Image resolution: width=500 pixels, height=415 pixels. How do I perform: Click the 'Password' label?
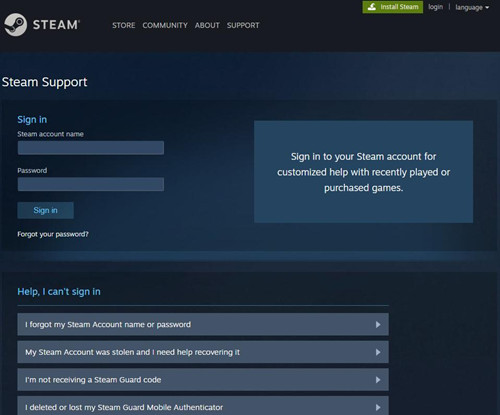coord(32,171)
